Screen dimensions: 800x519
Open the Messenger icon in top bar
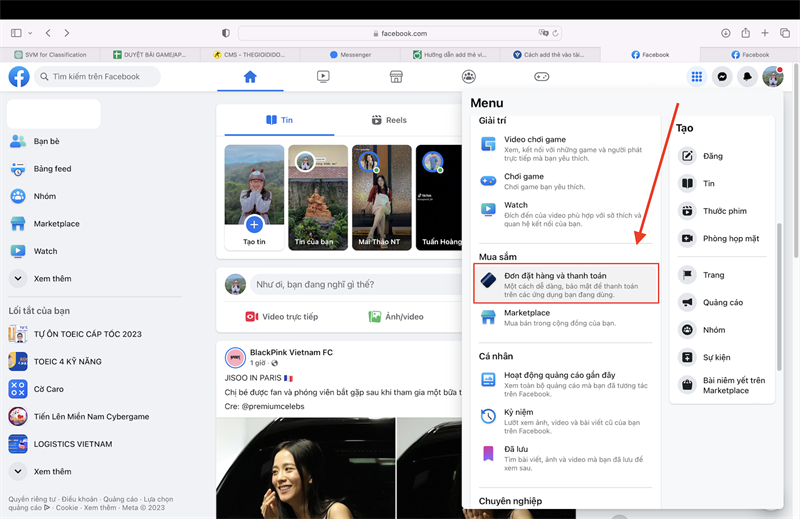tap(722, 77)
